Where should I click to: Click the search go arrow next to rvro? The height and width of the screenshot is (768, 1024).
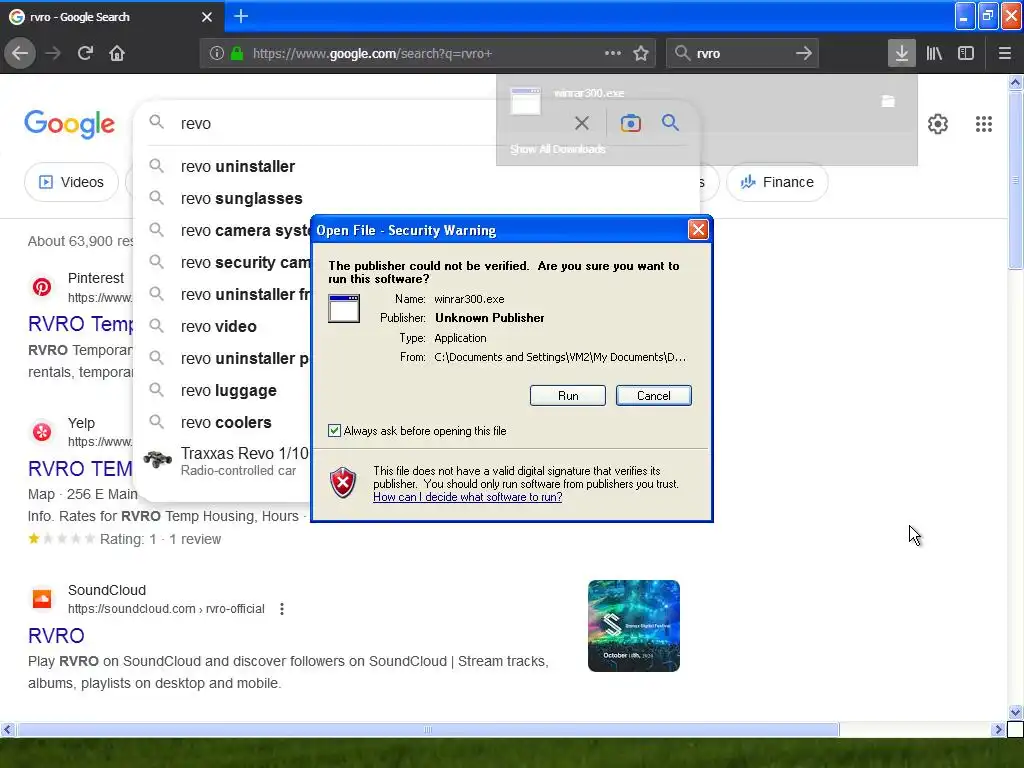point(804,53)
